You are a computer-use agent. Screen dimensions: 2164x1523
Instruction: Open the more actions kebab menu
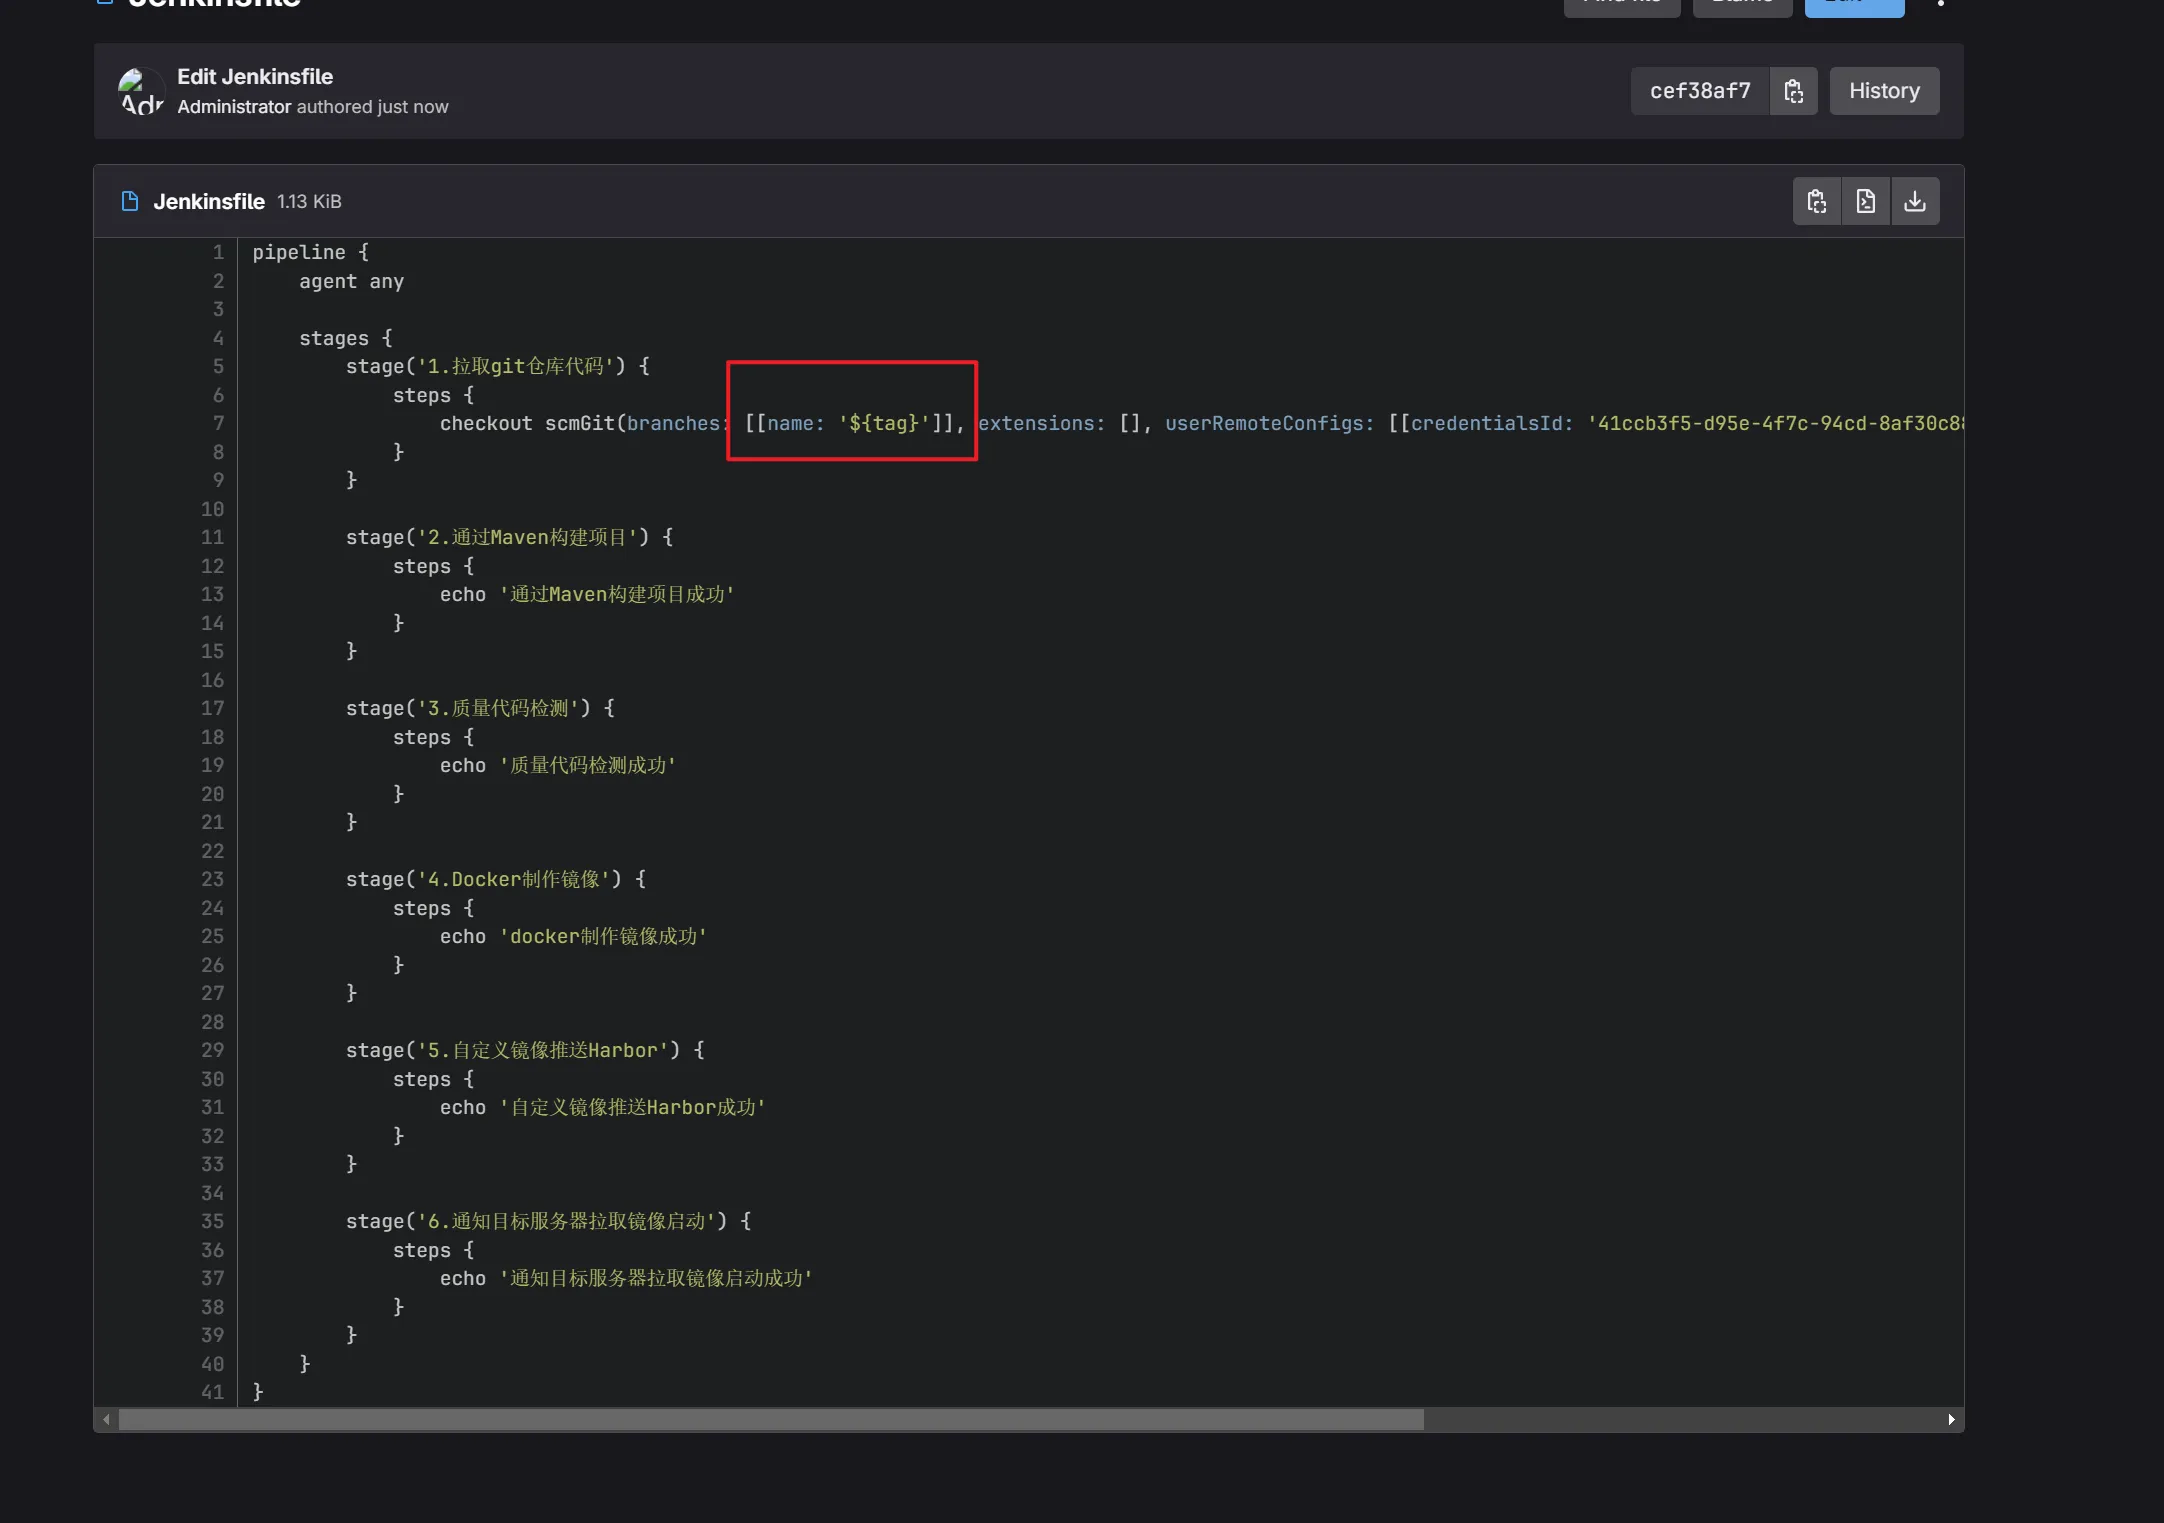tap(1940, 4)
